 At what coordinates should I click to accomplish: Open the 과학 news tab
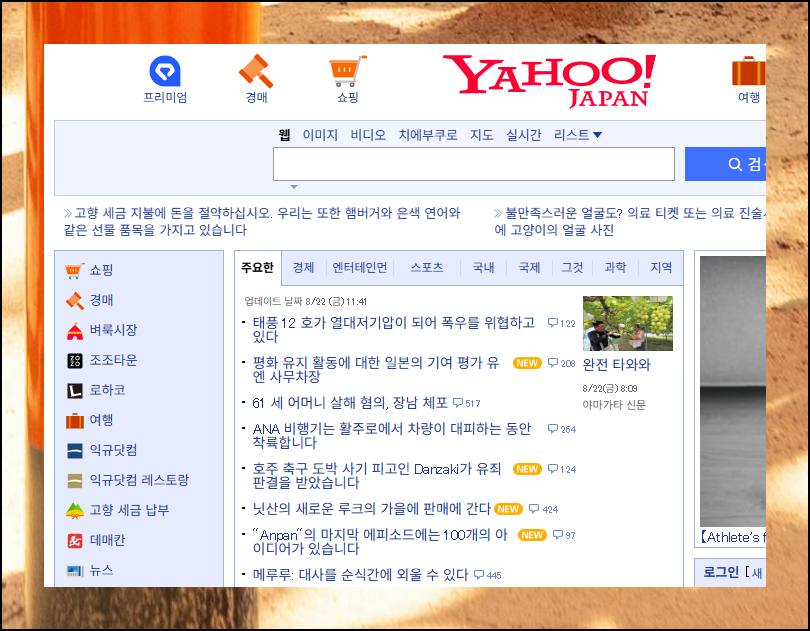(615, 268)
